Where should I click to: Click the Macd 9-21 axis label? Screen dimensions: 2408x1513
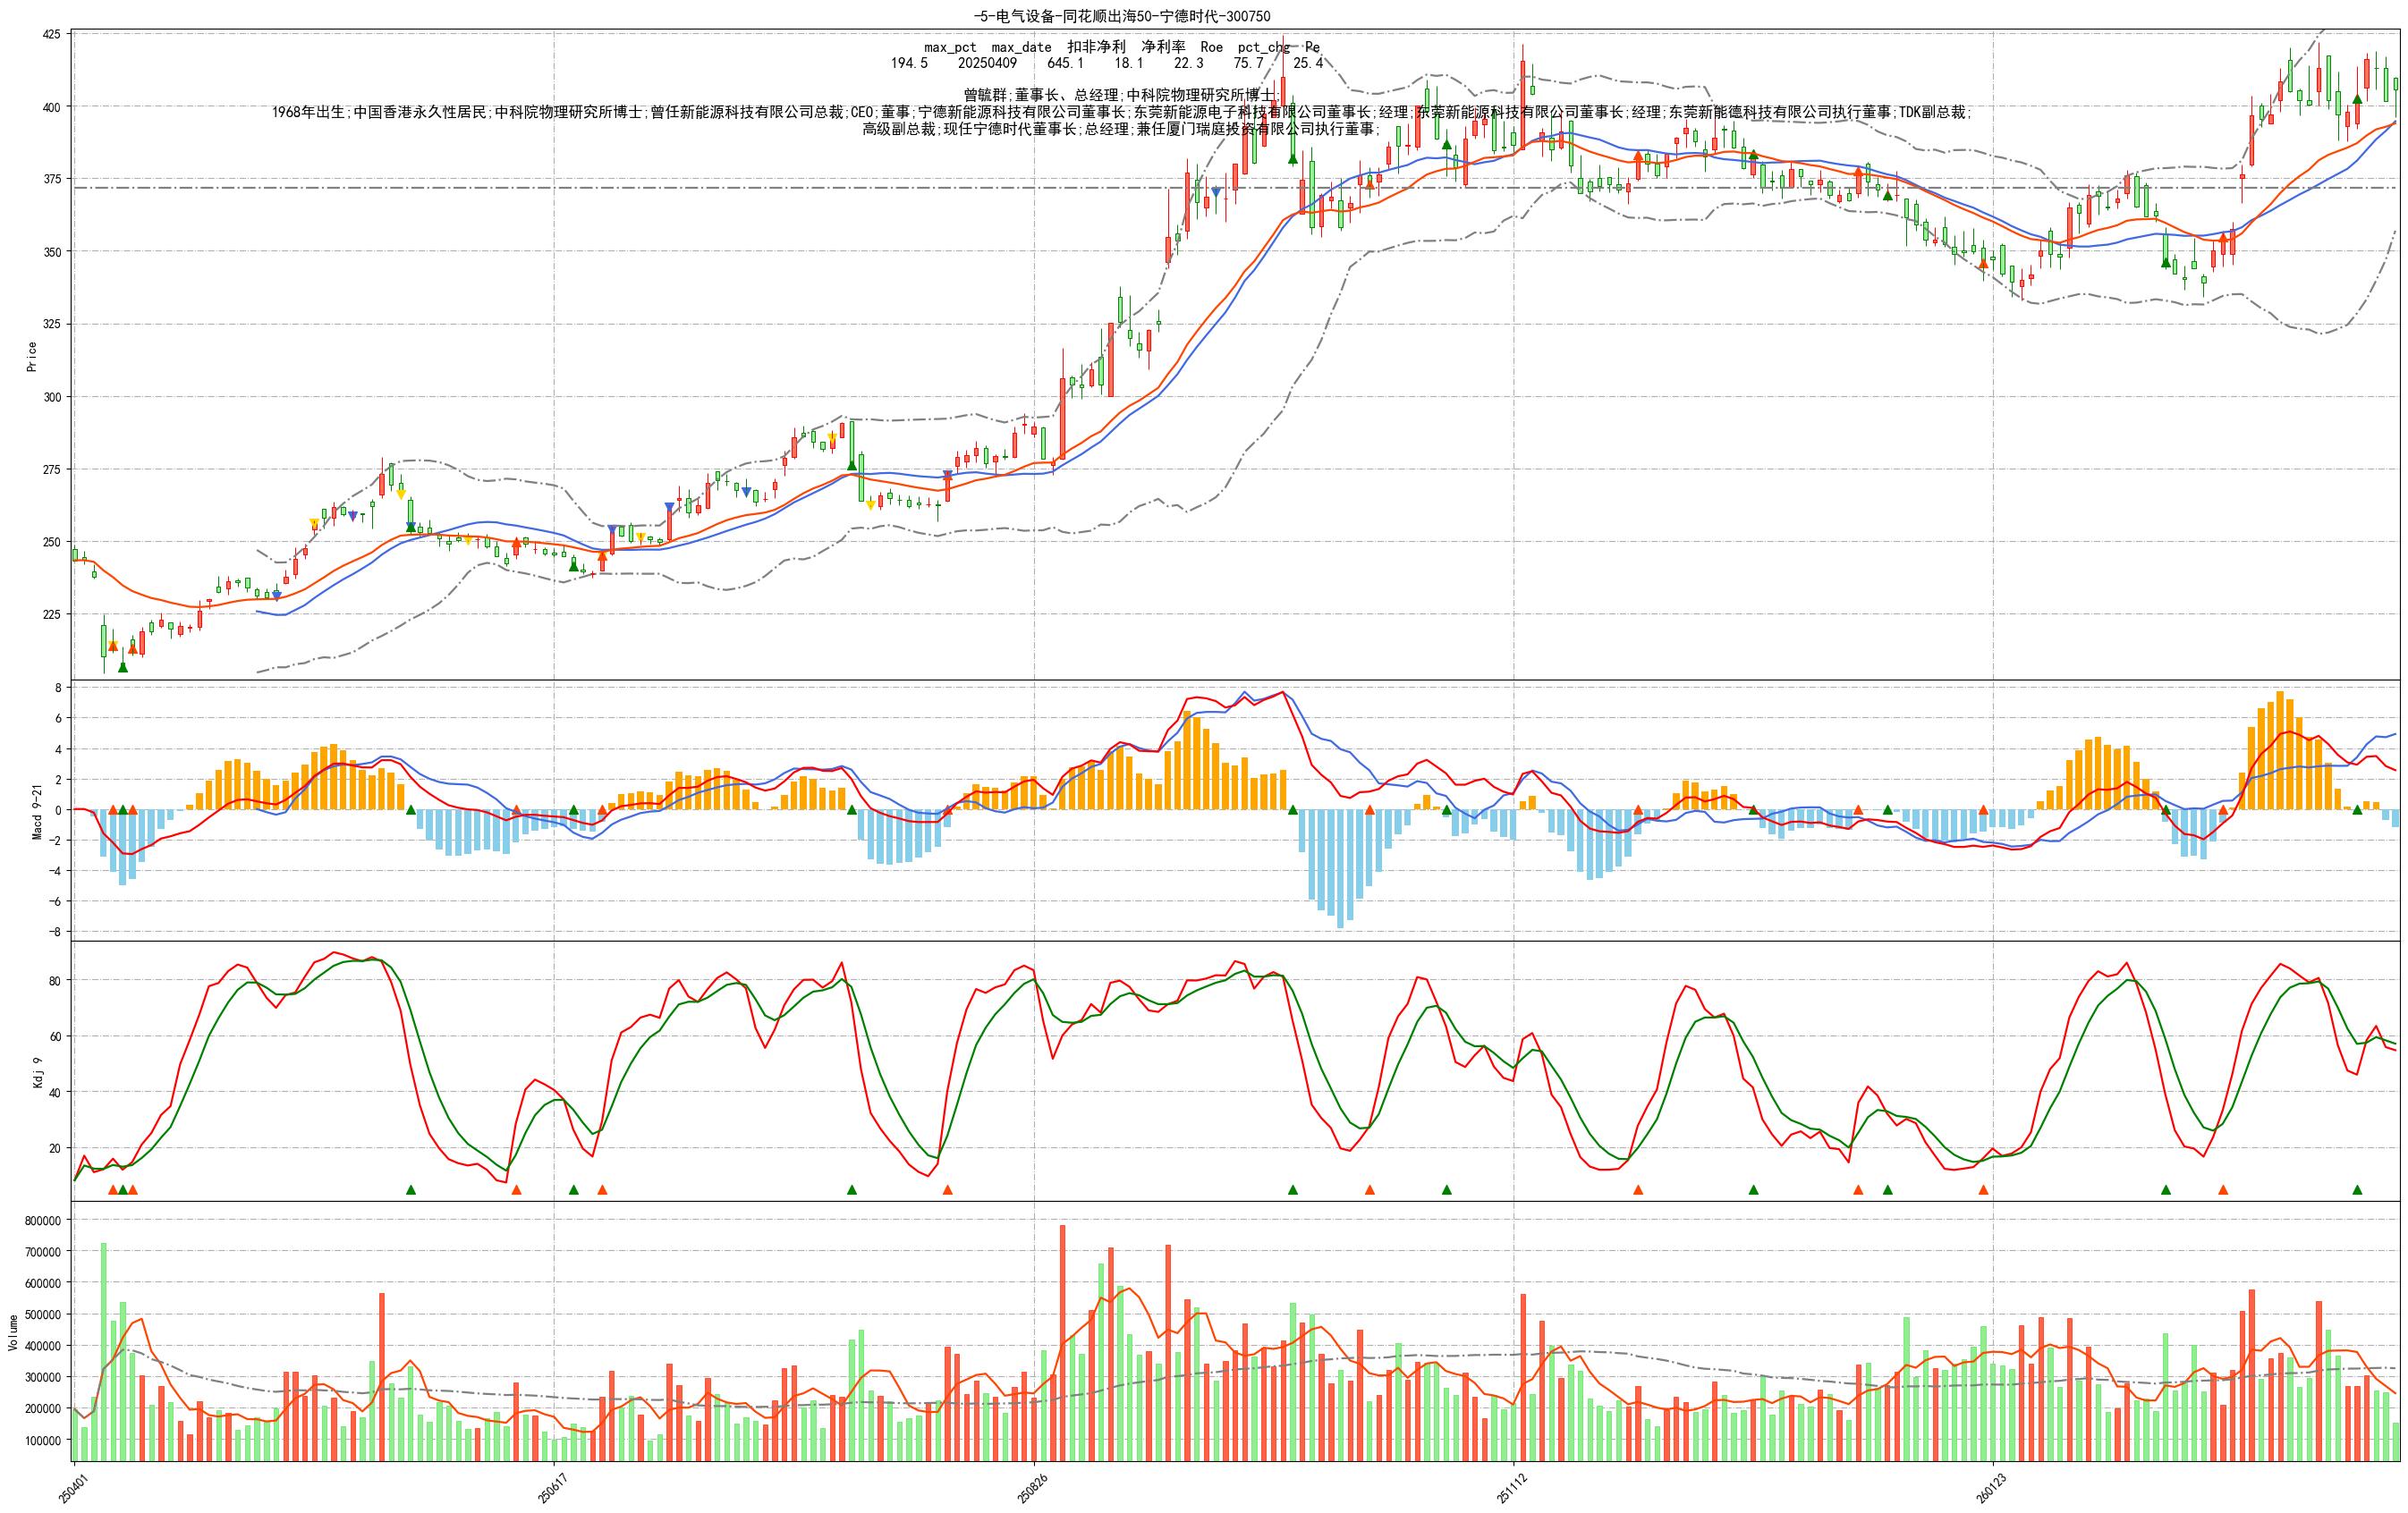point(37,811)
